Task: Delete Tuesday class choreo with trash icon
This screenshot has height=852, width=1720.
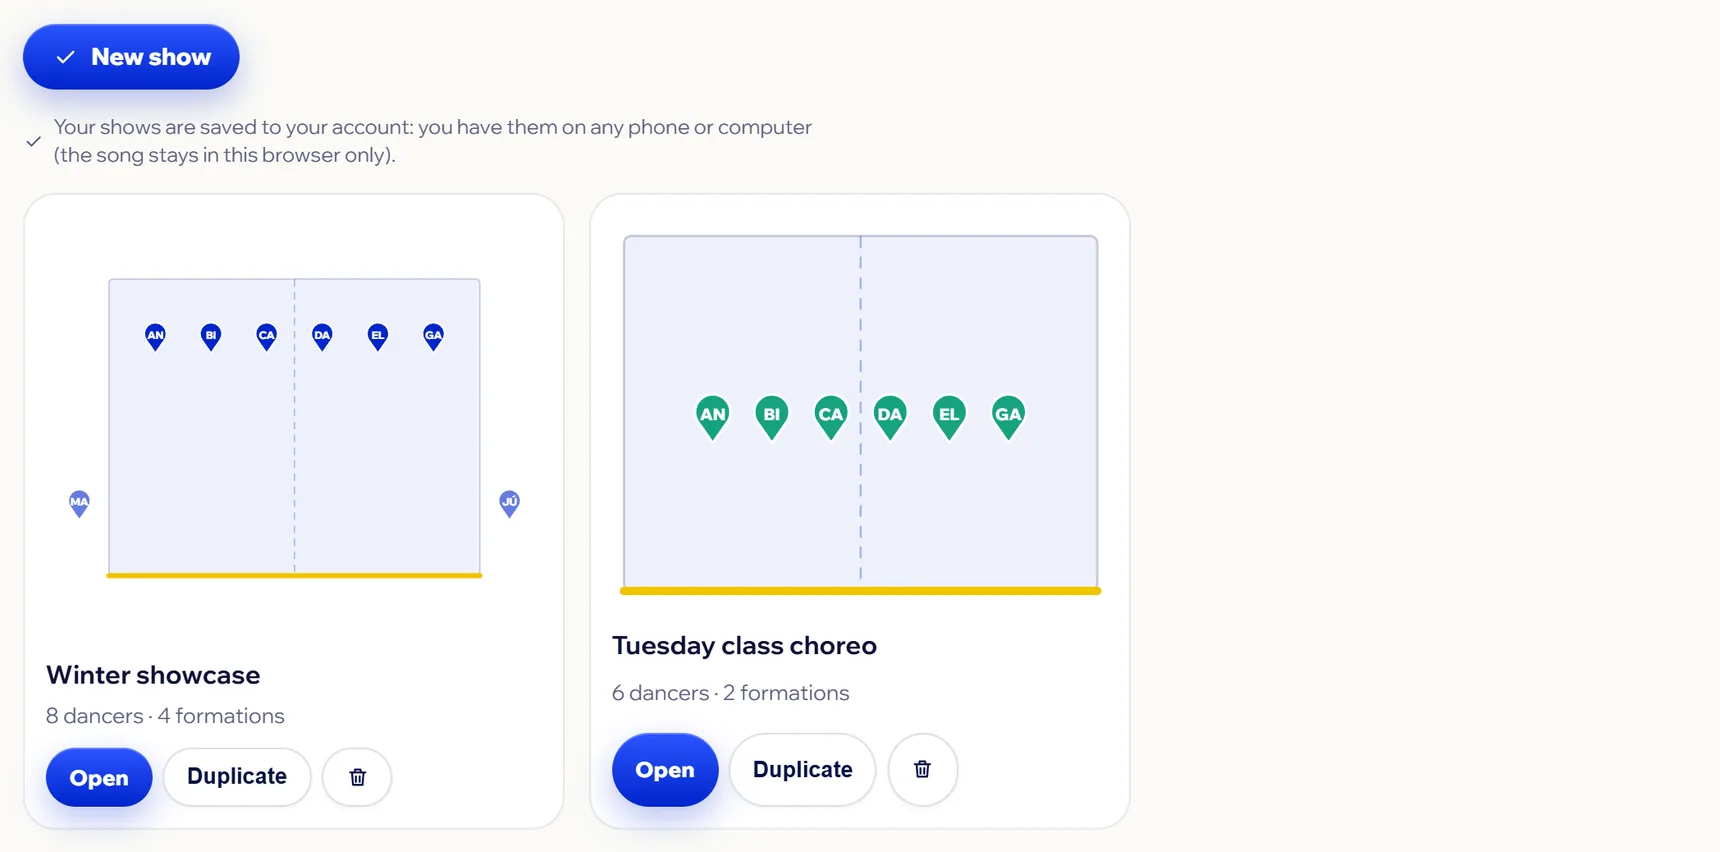Action: (x=922, y=770)
